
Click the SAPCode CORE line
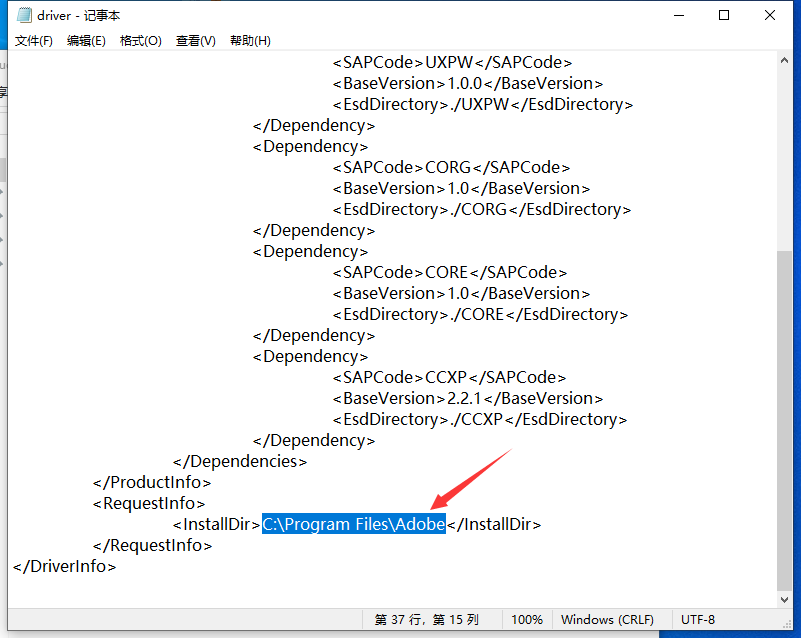click(x=450, y=272)
